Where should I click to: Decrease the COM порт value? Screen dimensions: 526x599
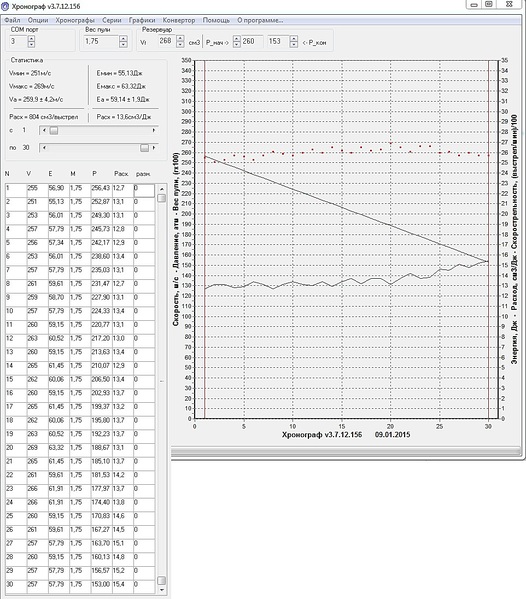click(x=31, y=44)
